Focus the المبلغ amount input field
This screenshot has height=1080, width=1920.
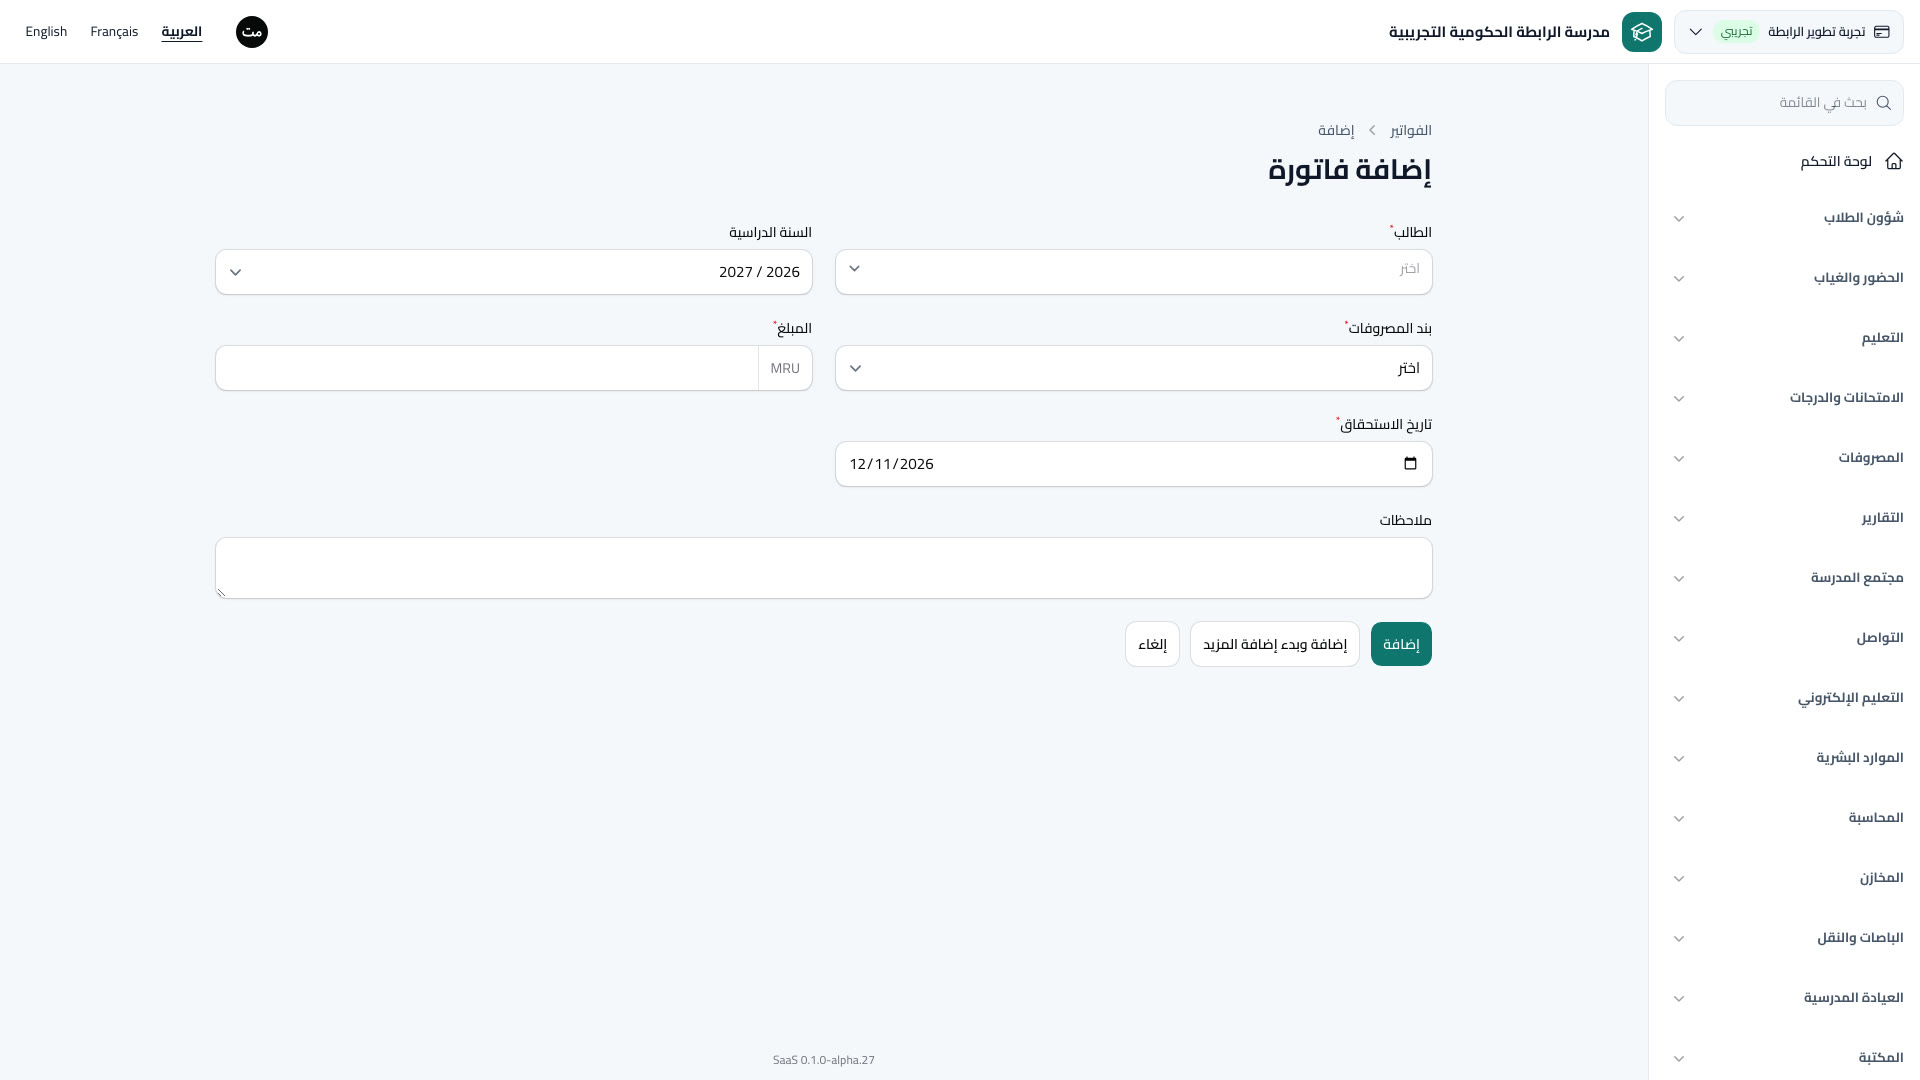coord(487,368)
